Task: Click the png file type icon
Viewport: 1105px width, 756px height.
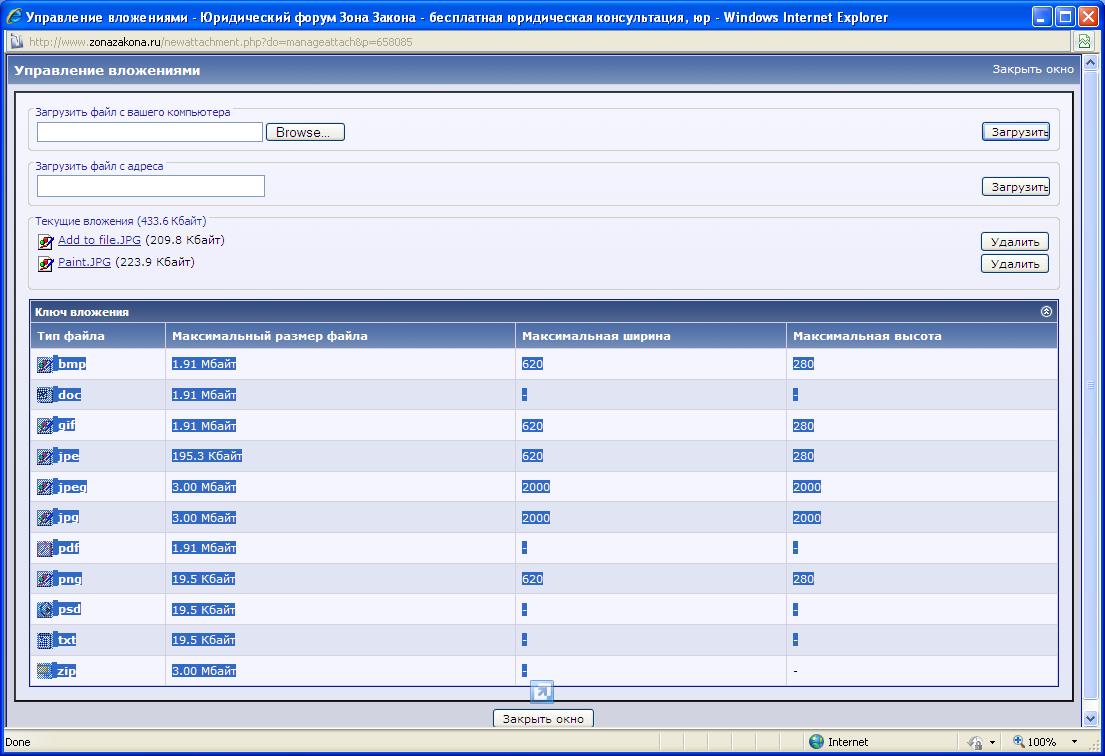Action: [45, 579]
